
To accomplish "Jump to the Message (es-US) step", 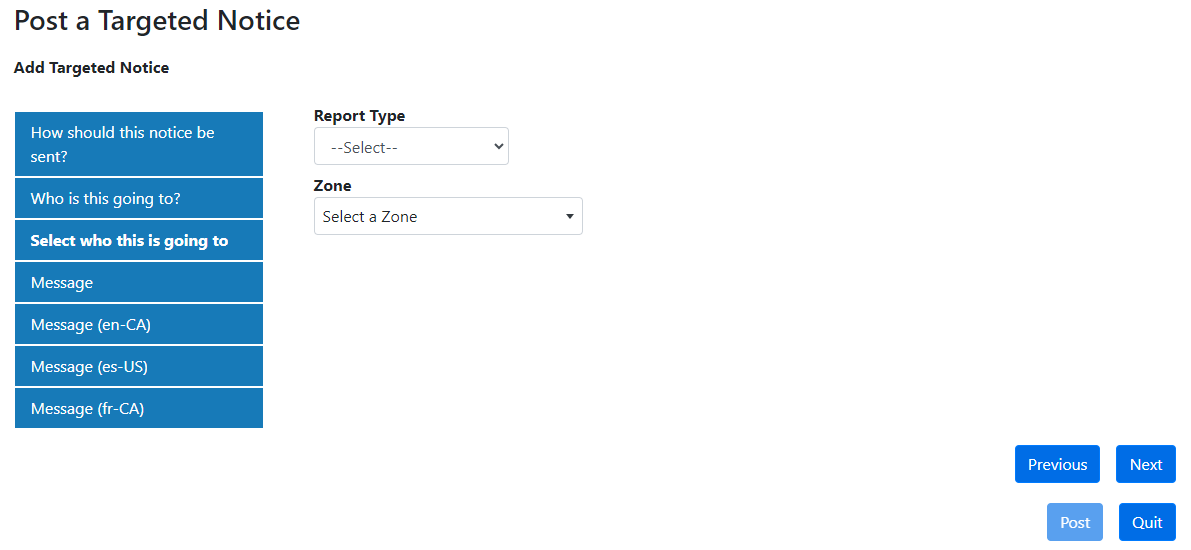I will pyautogui.click(x=139, y=367).
